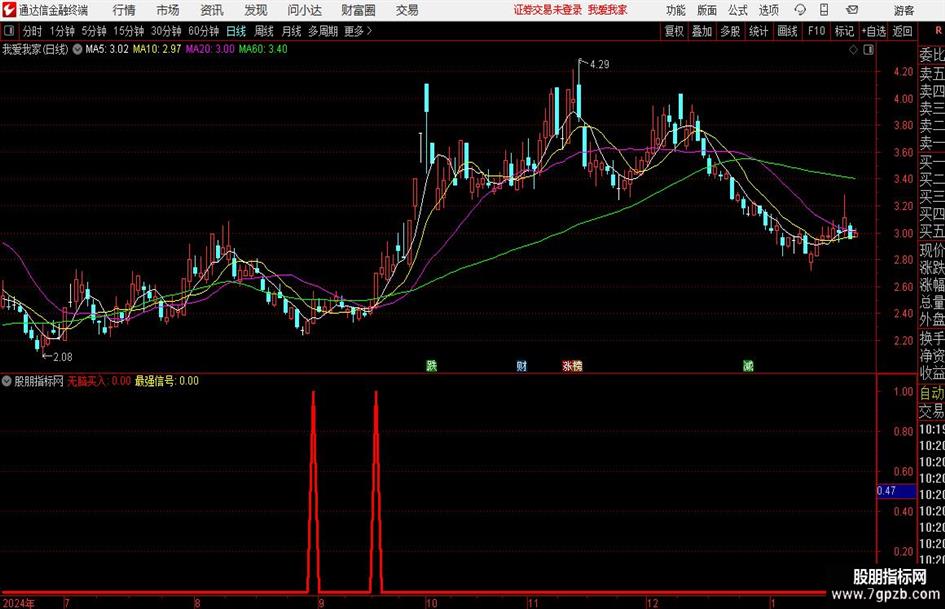This screenshot has width=945, height=609.
Task: Click the 财 event marker on the chart
Action: [522, 365]
